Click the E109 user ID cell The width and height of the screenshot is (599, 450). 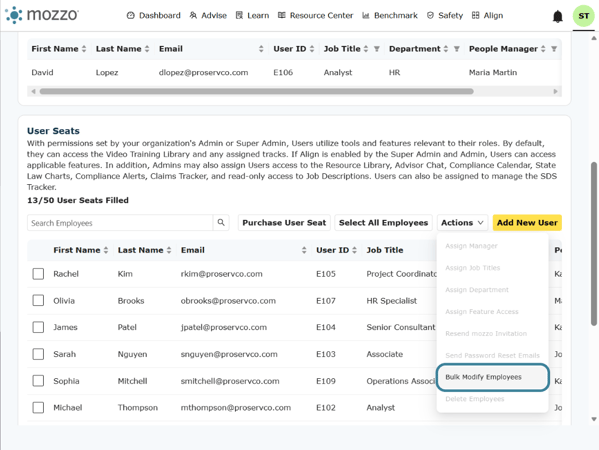pyautogui.click(x=326, y=381)
